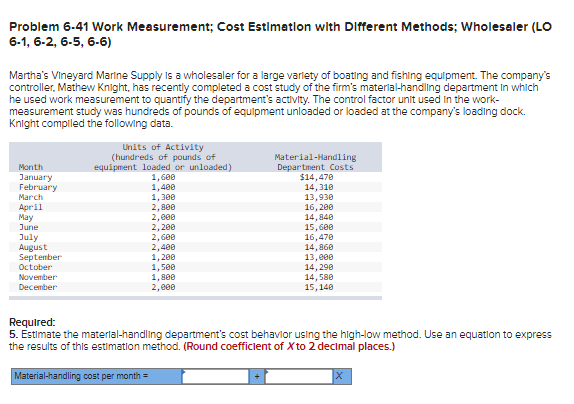Click July's cost 16,470

[319, 237]
